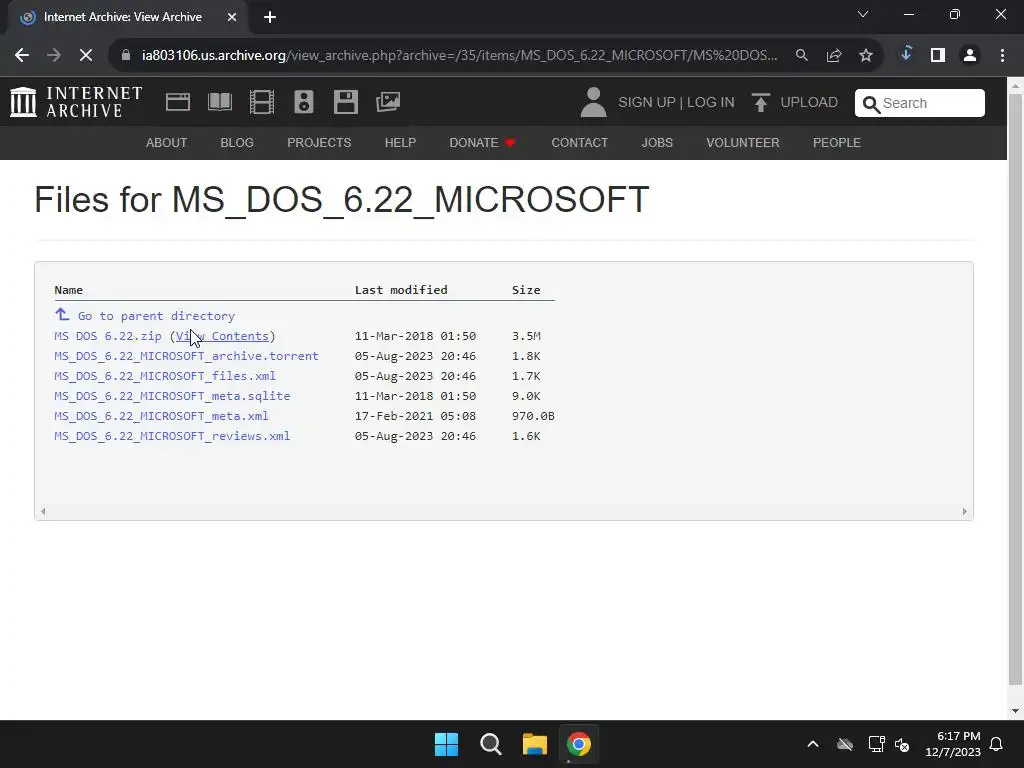The height and width of the screenshot is (768, 1024).
Task: Open the Images icon
Action: (x=388, y=102)
